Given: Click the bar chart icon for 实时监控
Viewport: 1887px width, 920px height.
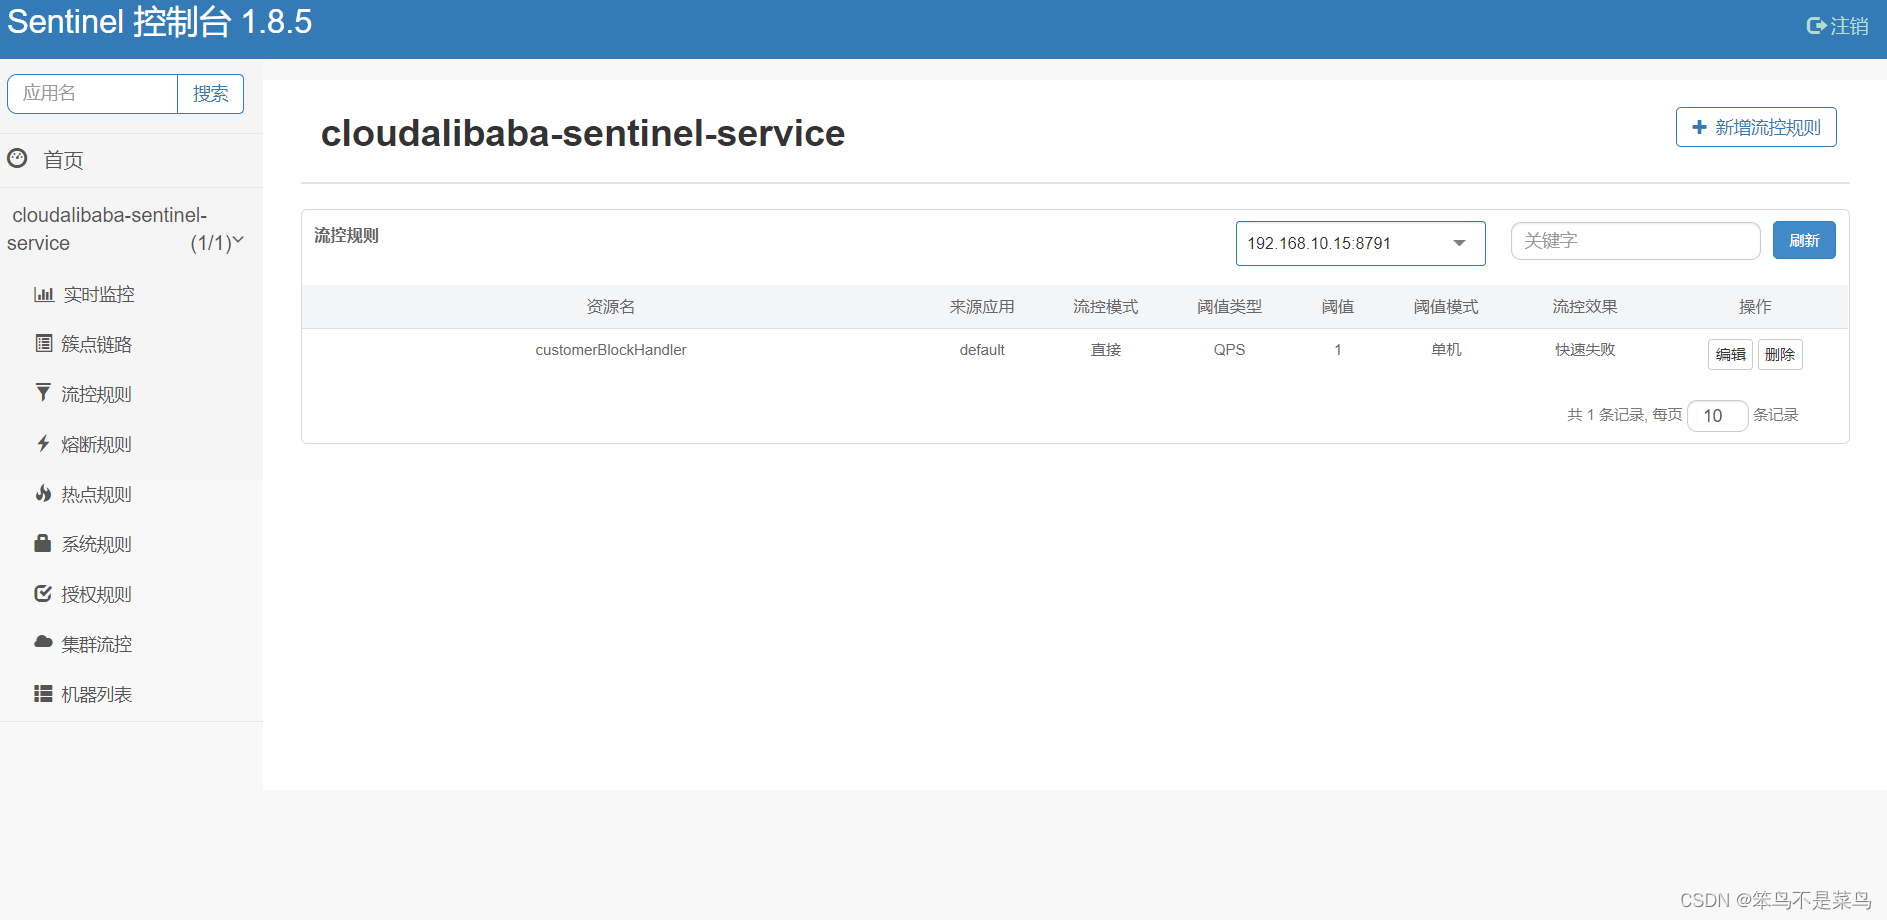Looking at the screenshot, I should click(44, 294).
